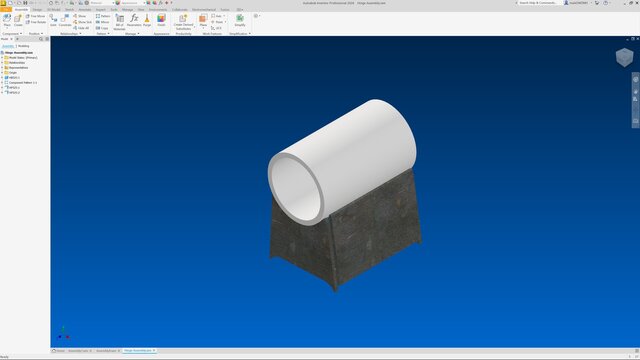
Task: Expand the Relationships folder node
Action: pyautogui.click(x=2, y=62)
